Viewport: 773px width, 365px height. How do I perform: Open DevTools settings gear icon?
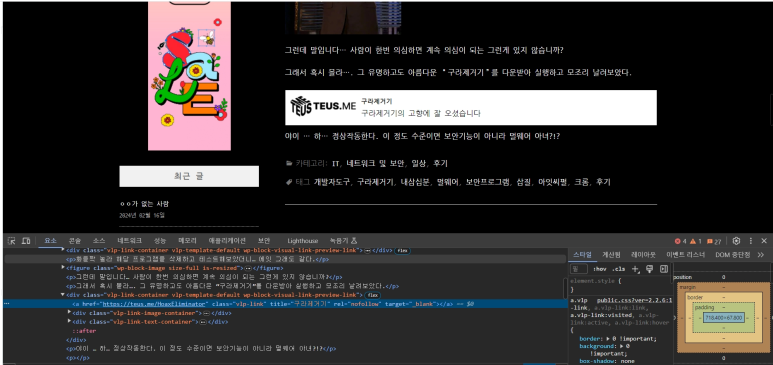[x=737, y=241]
